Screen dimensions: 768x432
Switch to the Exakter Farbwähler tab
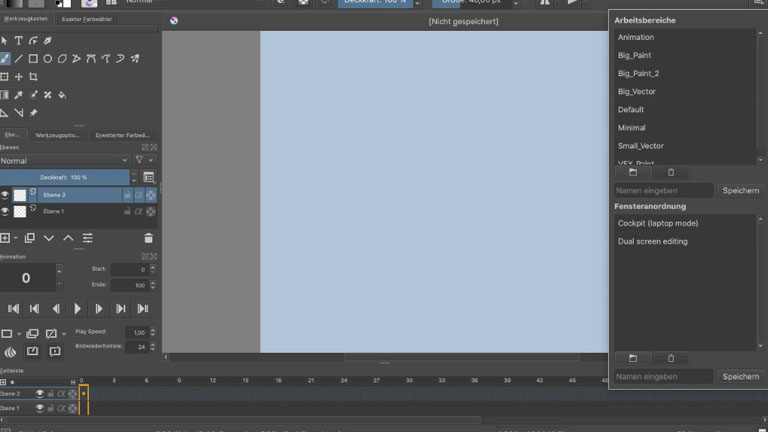click(87, 19)
